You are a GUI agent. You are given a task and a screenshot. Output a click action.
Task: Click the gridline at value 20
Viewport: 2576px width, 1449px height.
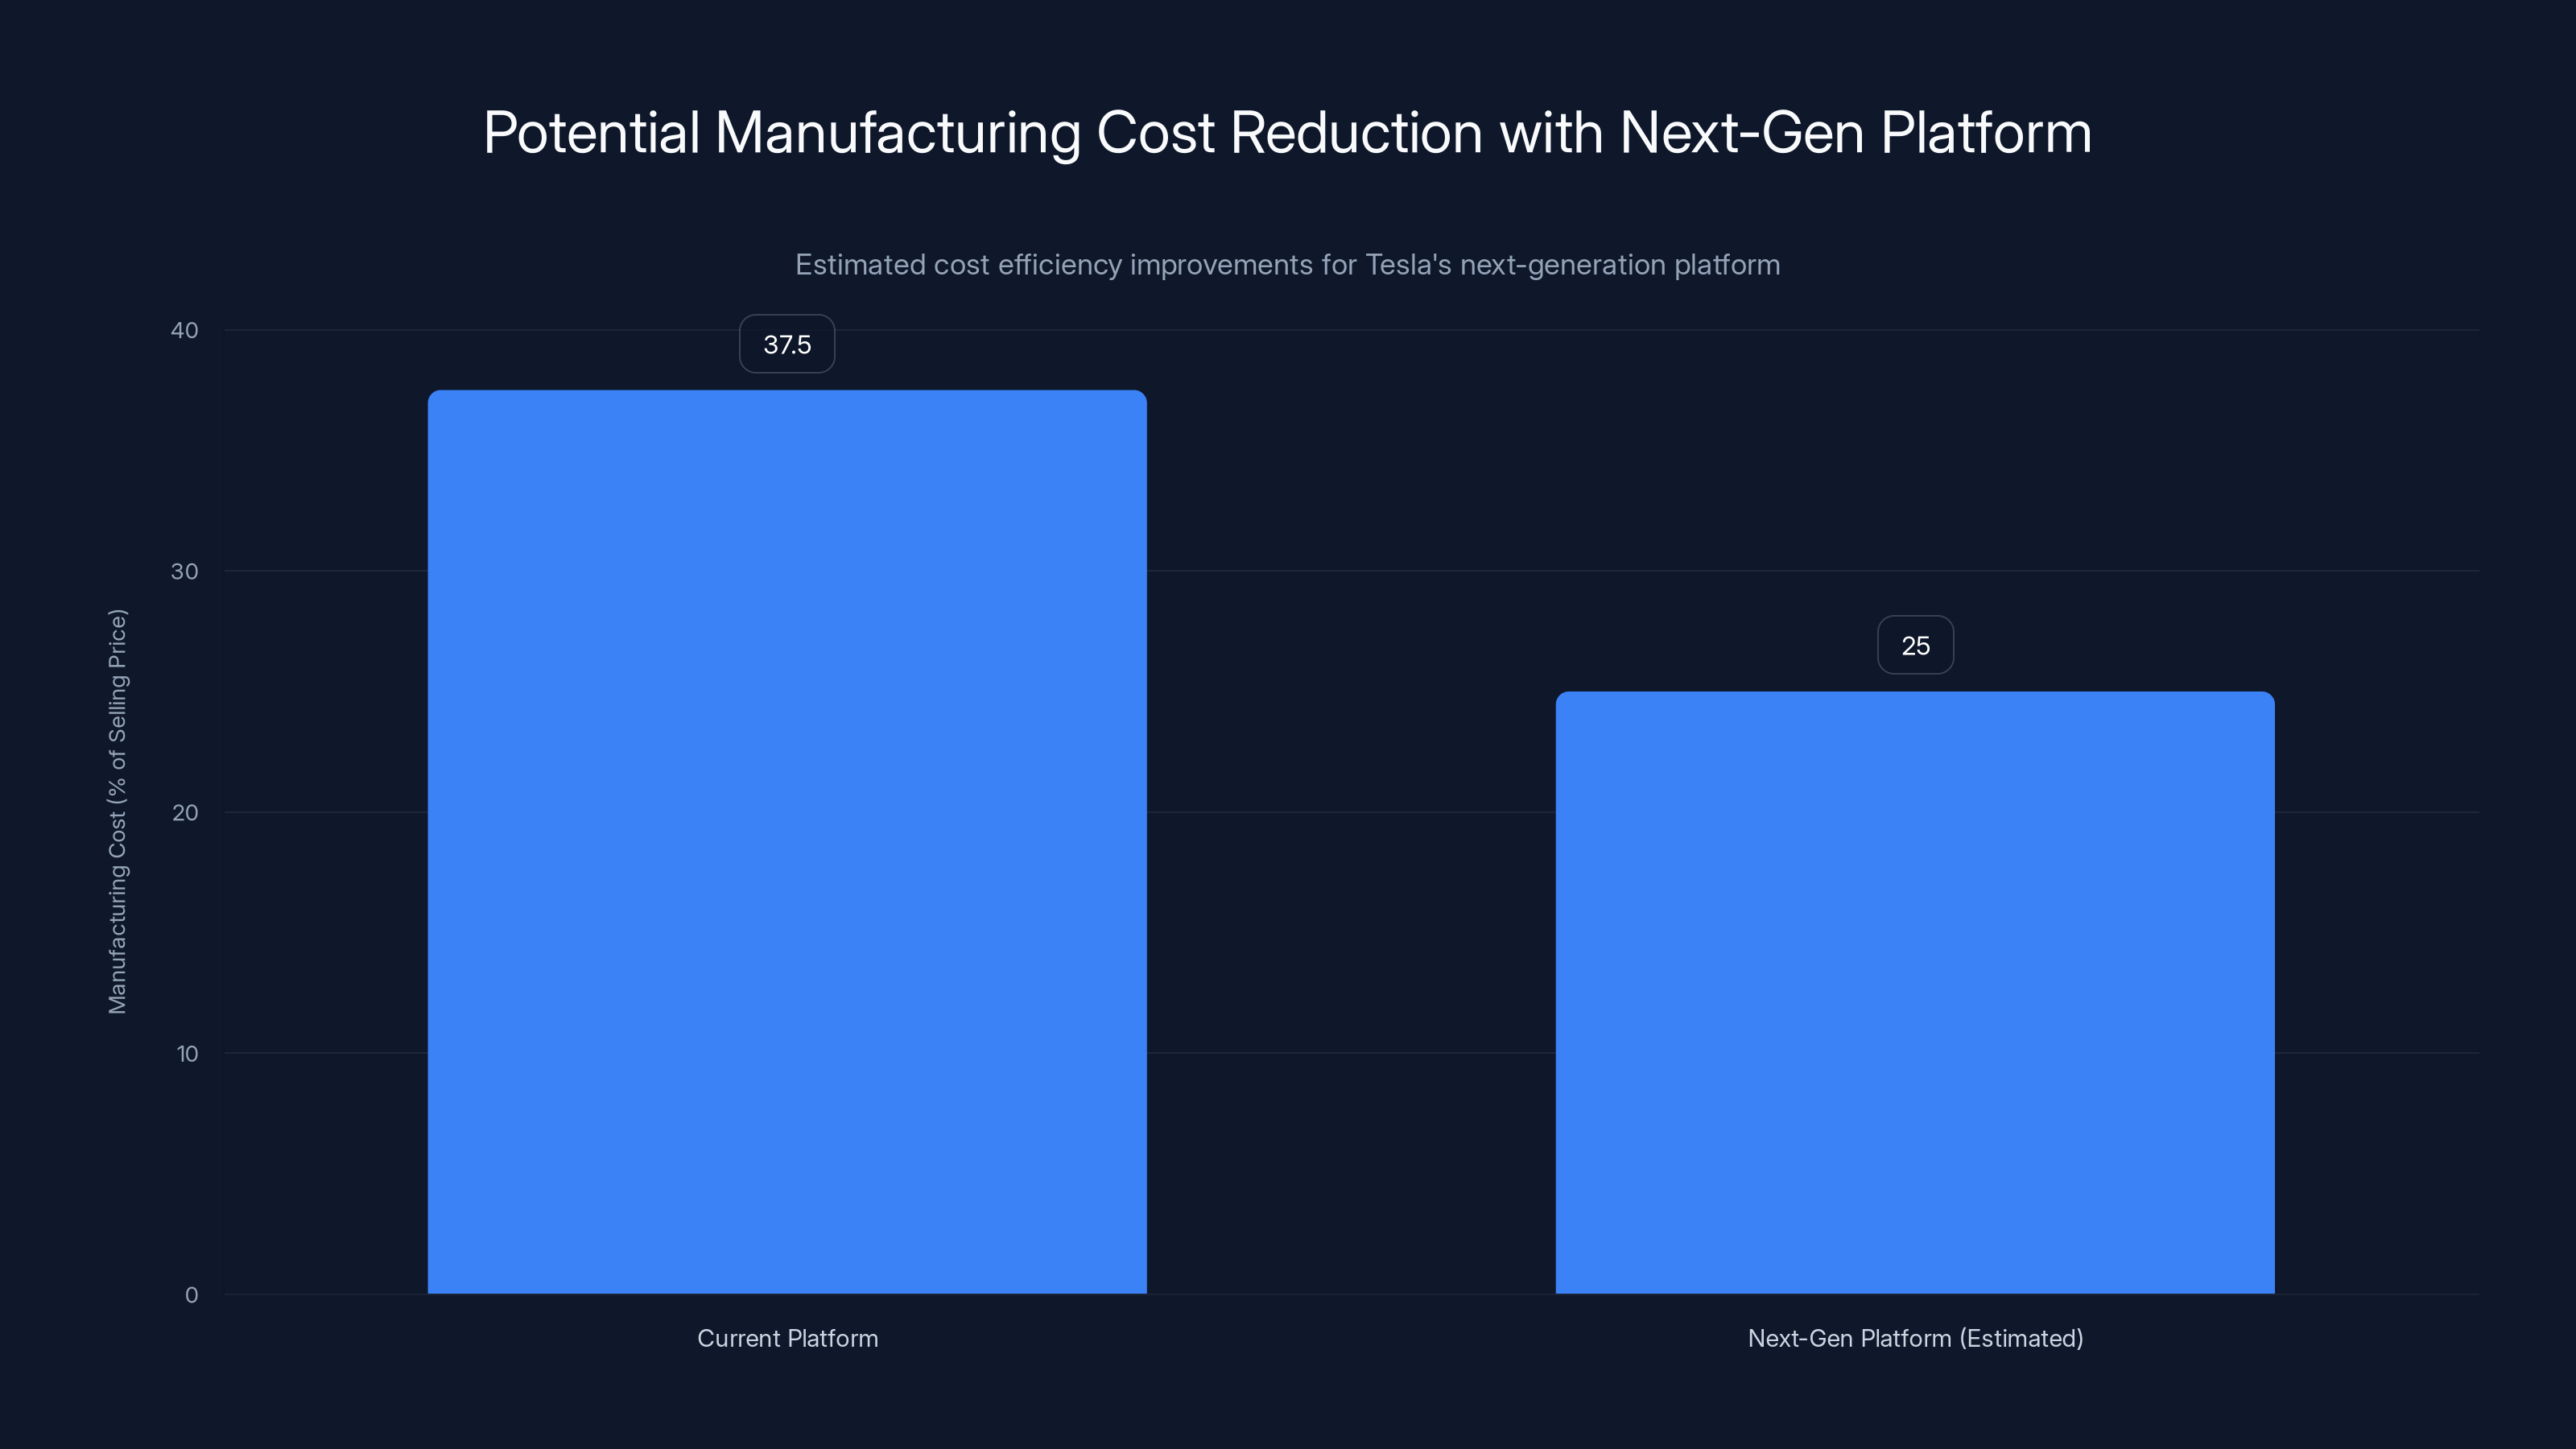point(1350,812)
